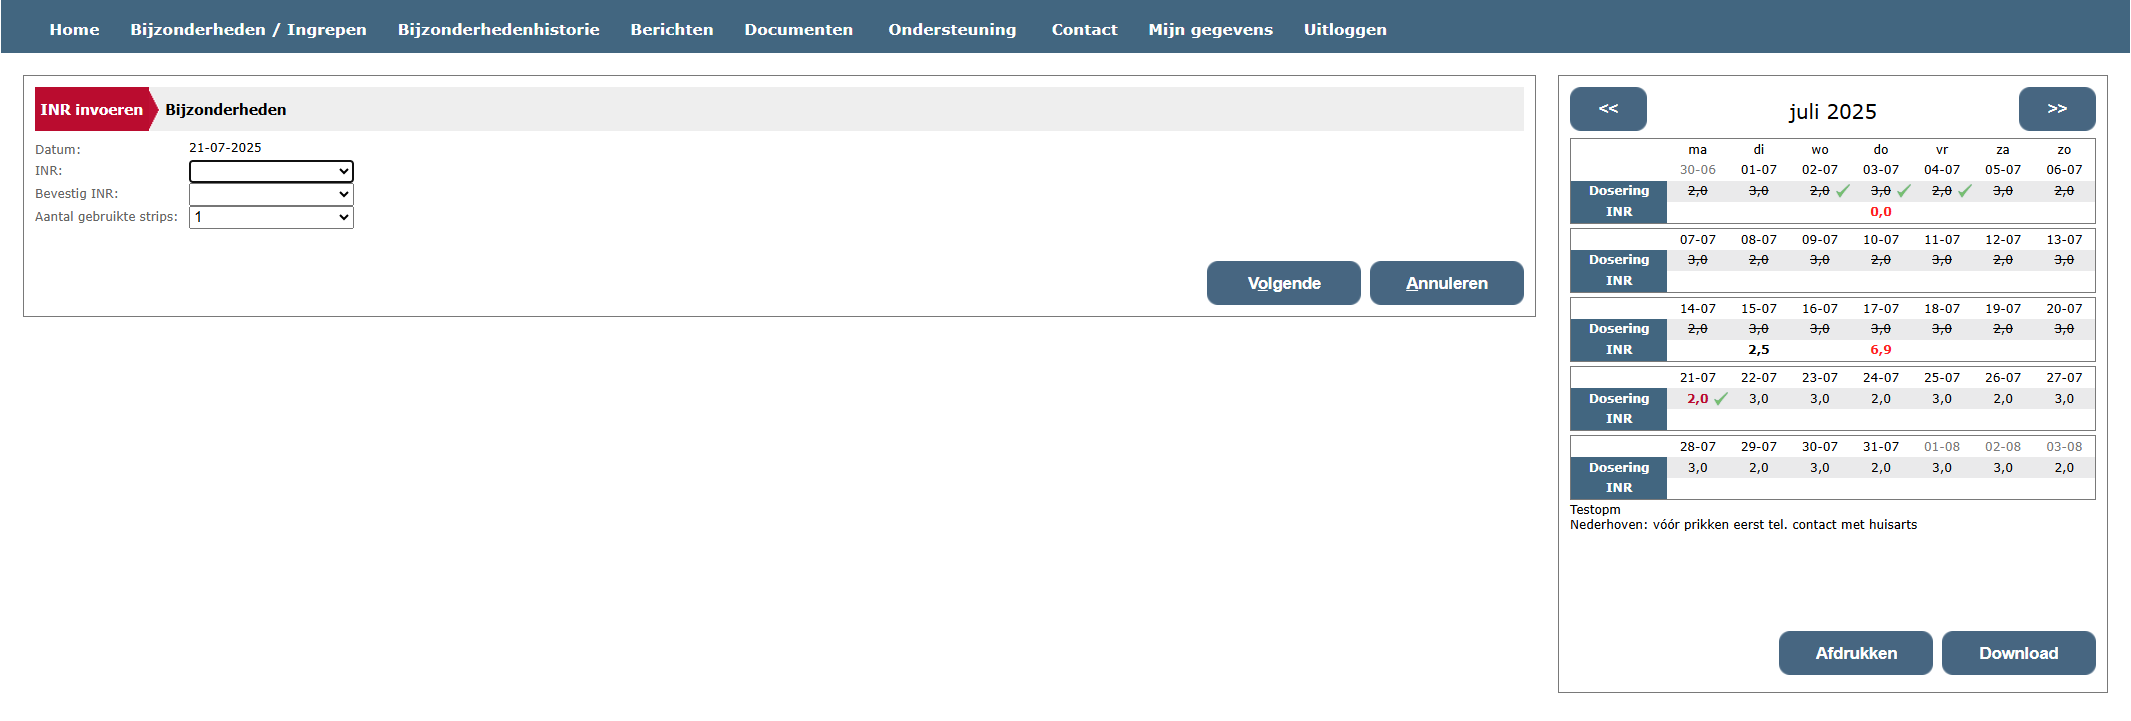This screenshot has width=2131, height=721.
Task: Select calendar date 17-07
Action: click(x=1881, y=309)
